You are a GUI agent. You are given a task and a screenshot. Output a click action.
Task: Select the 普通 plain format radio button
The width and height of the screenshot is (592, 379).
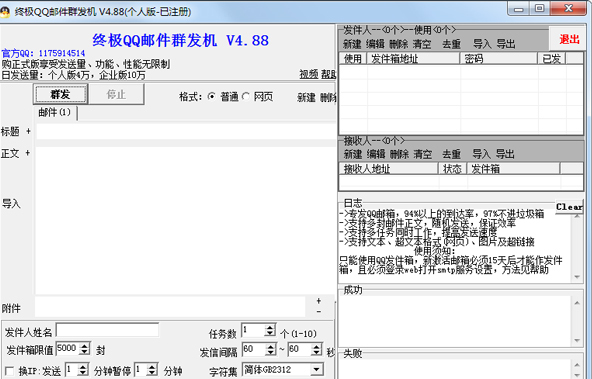[x=211, y=97]
